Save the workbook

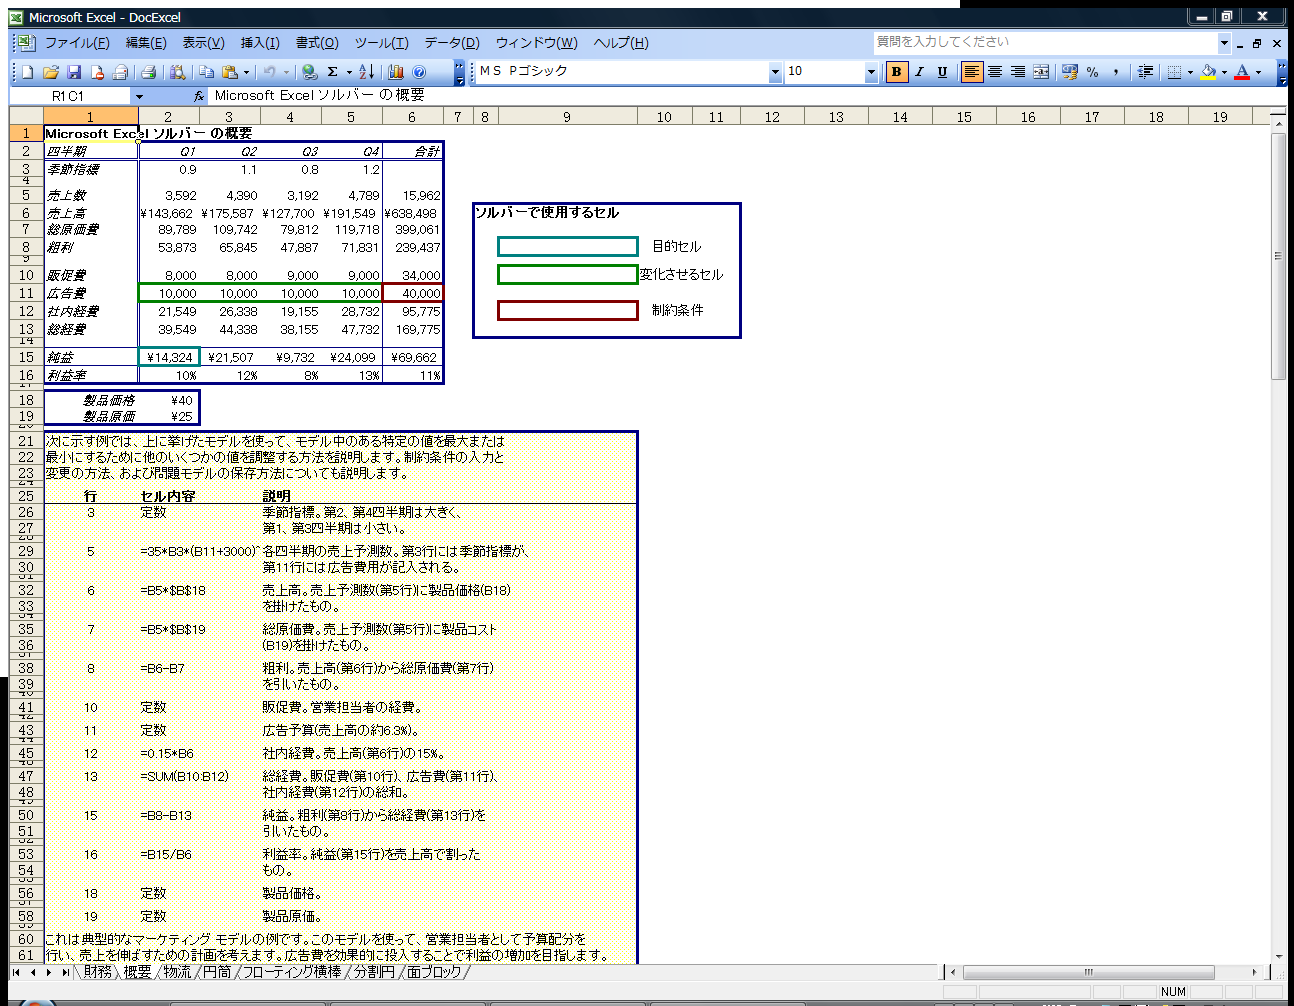point(74,72)
